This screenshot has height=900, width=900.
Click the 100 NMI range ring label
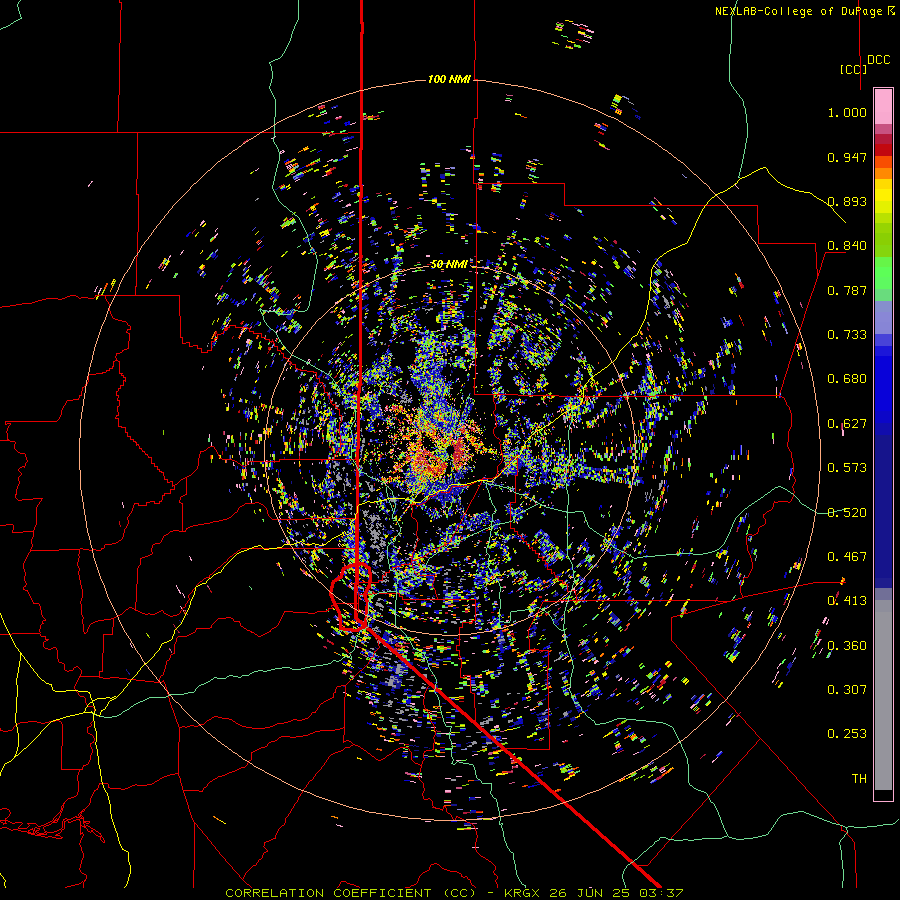coord(449,79)
